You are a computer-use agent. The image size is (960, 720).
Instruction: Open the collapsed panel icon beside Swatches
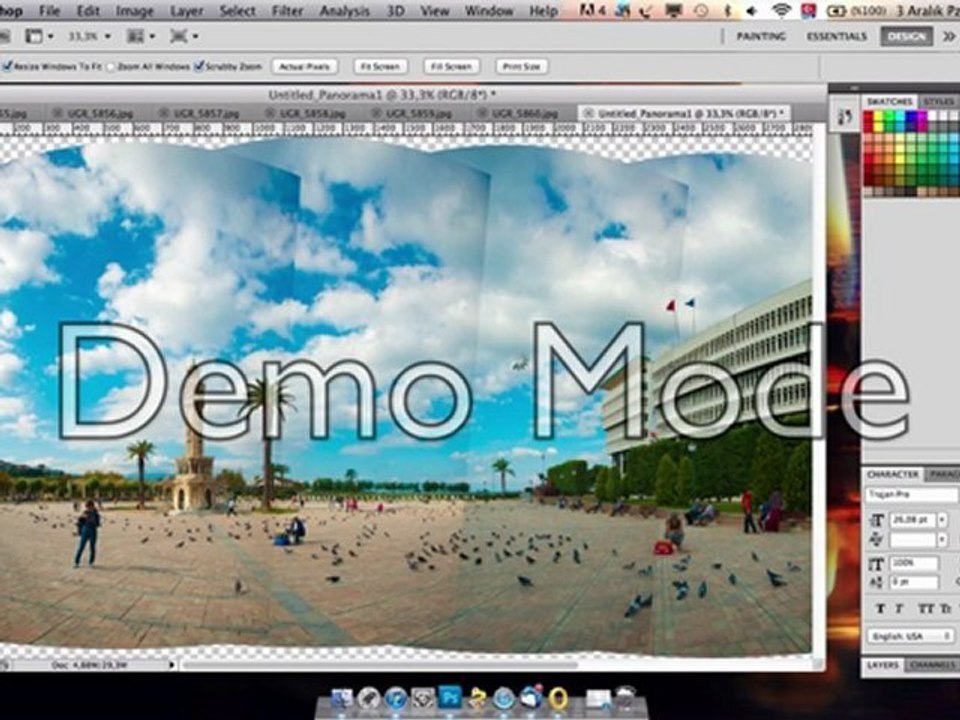click(846, 116)
